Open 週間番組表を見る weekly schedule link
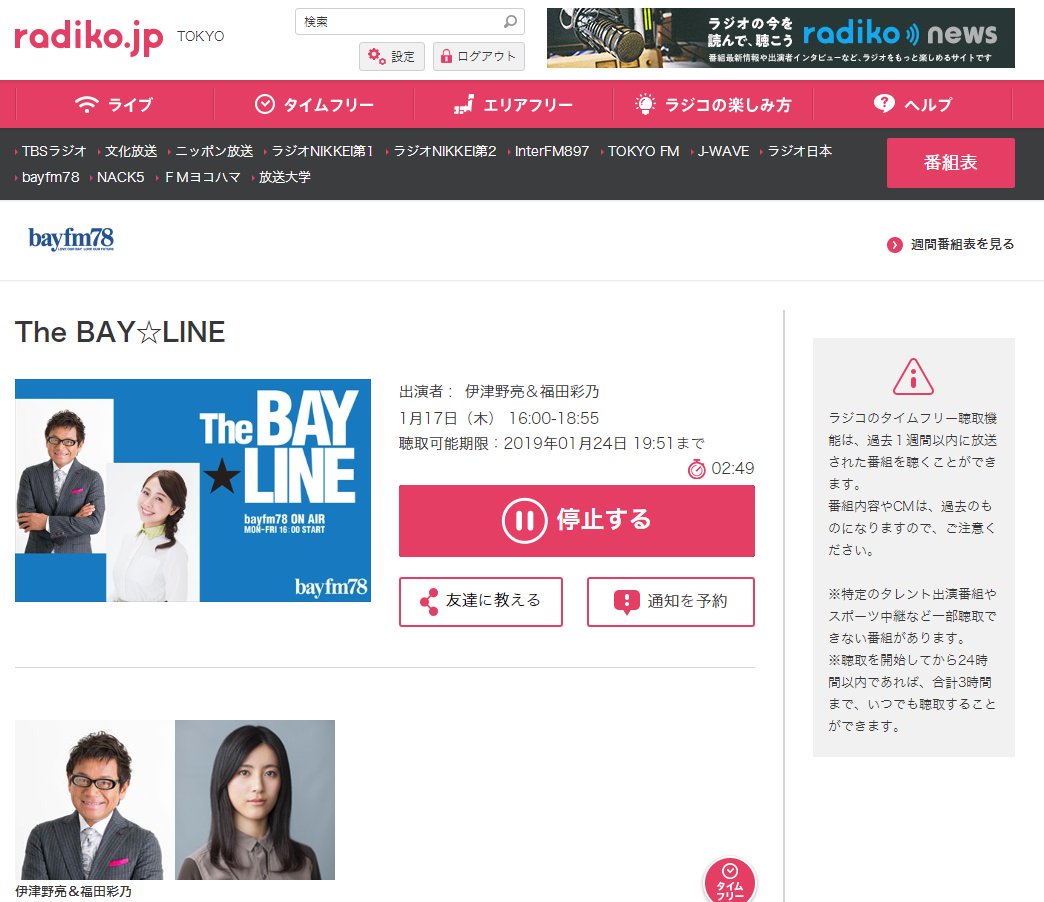Screen dimensions: 1044x902 click(x=962, y=244)
